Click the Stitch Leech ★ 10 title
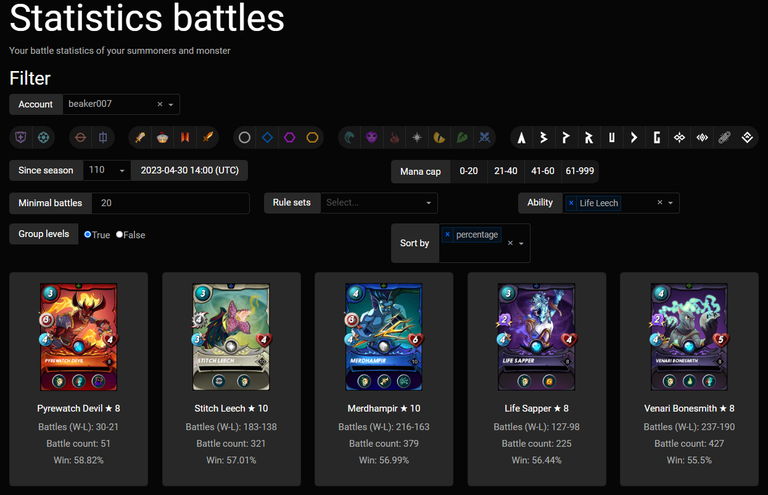768x495 pixels. 231,408
